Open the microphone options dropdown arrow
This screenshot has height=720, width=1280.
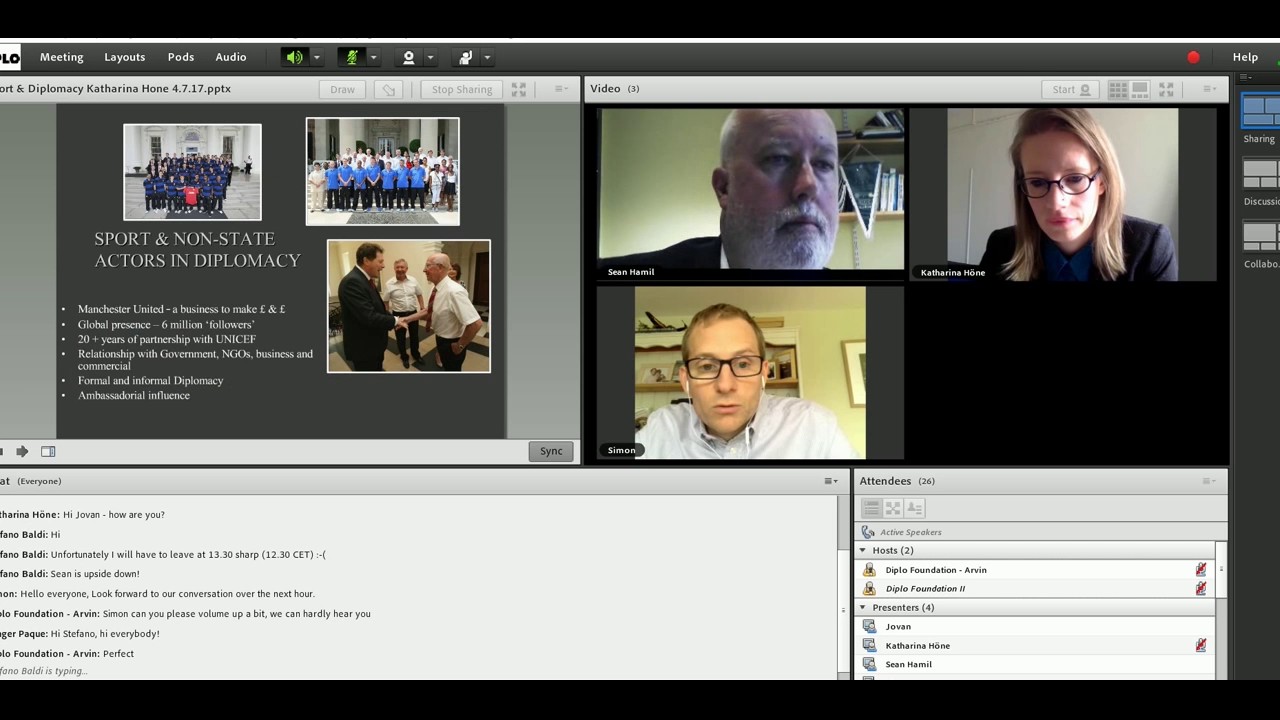click(374, 57)
